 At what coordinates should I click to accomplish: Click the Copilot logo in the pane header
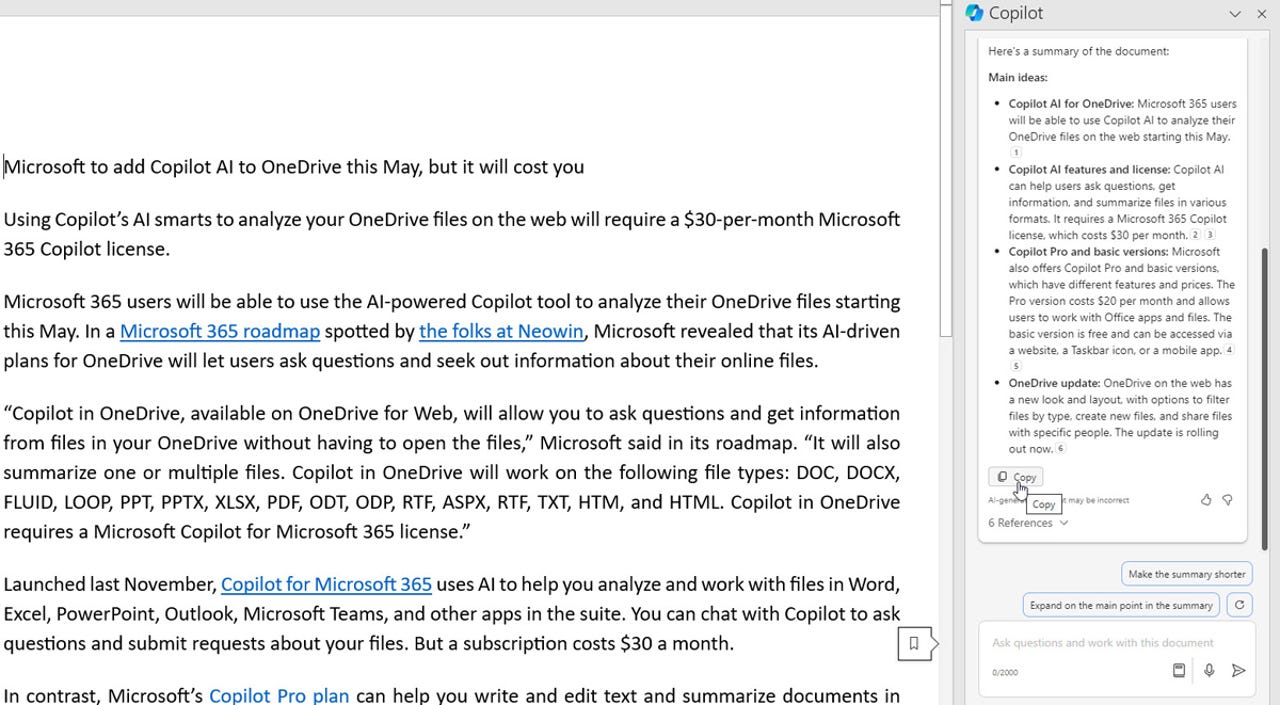tap(974, 13)
